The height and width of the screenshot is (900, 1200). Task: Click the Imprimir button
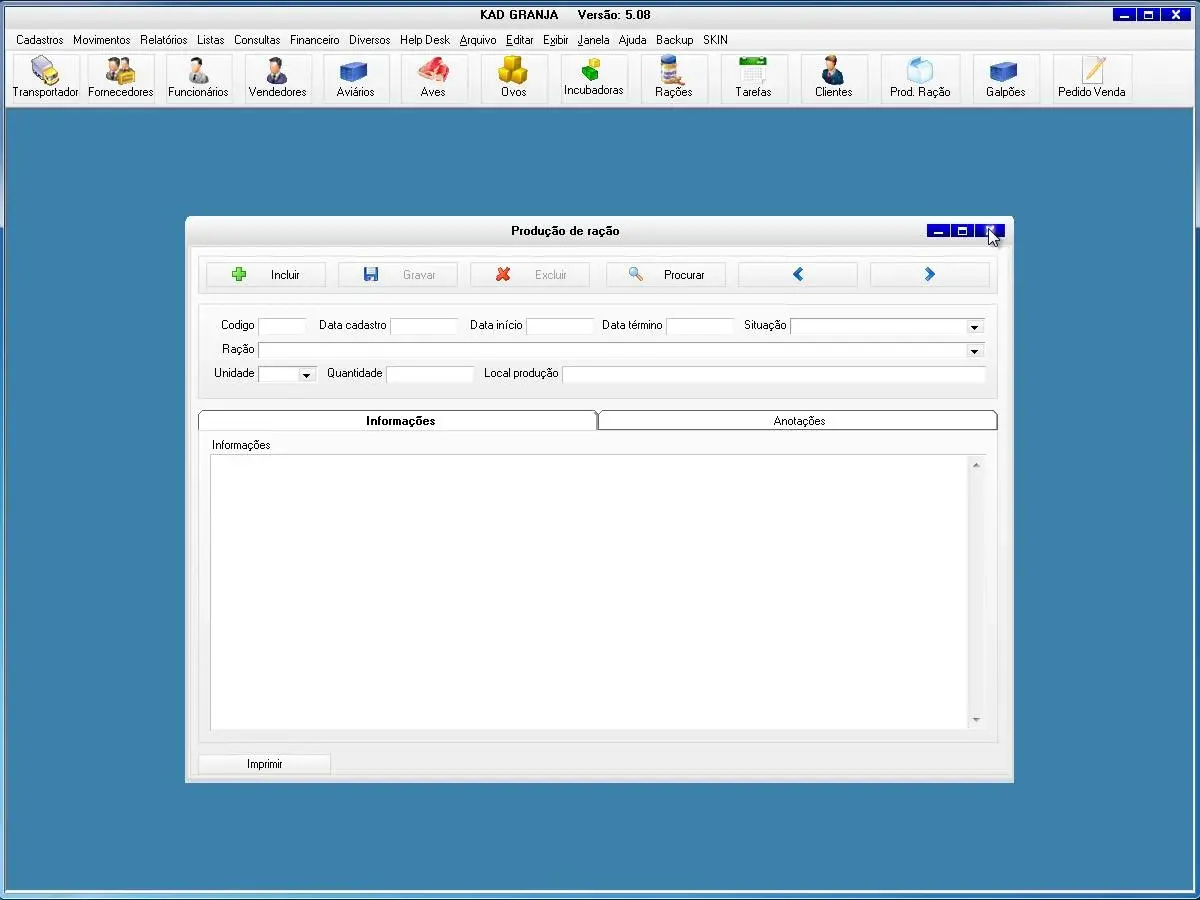pyautogui.click(x=265, y=764)
